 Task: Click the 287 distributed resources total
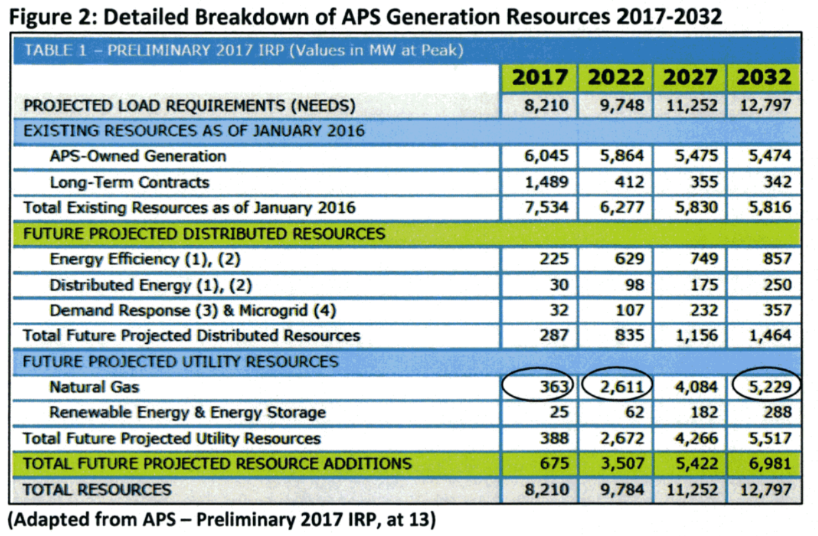[554, 335]
